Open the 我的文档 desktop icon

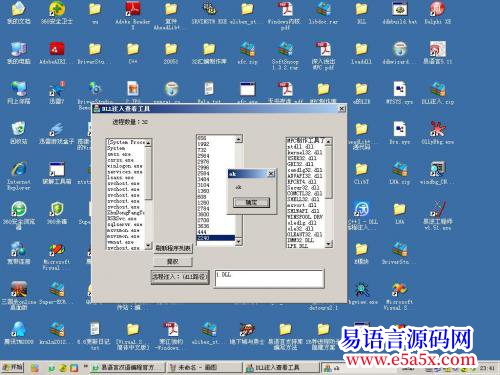[x=19, y=13]
